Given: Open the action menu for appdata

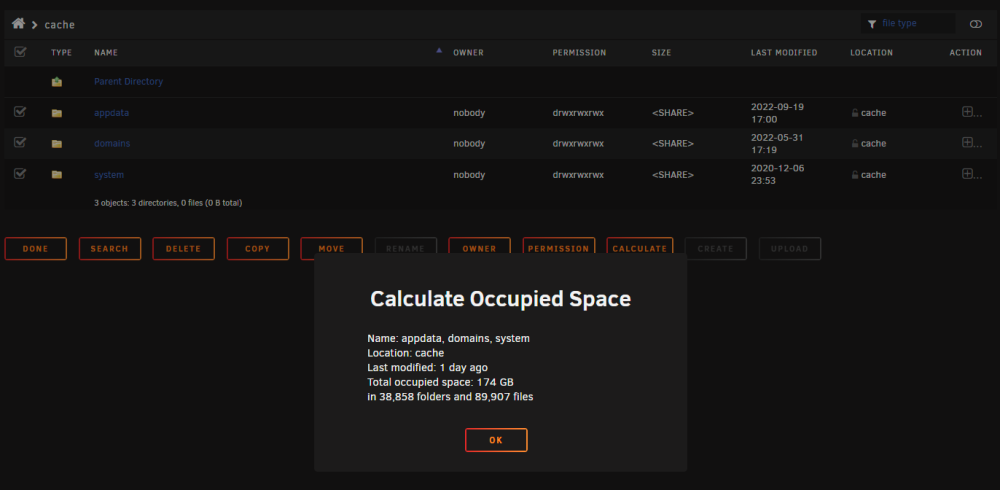Looking at the screenshot, I should coord(971,112).
